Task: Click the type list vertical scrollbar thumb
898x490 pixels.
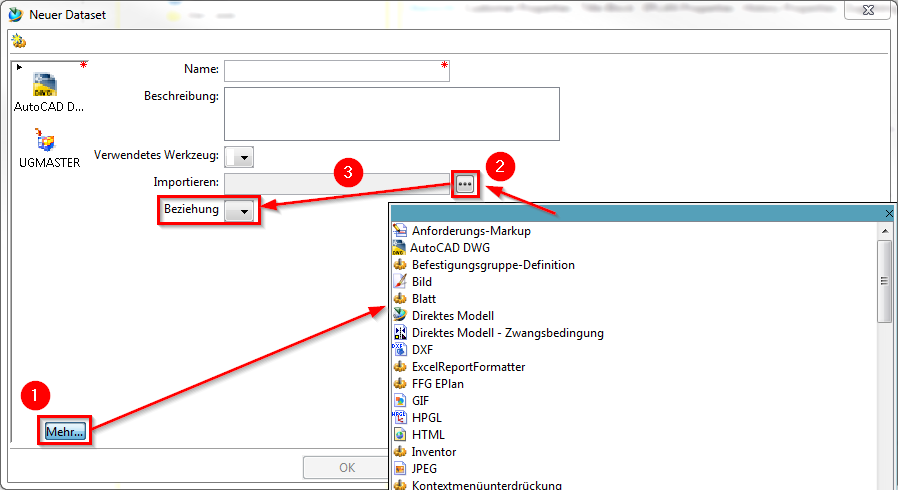Action: tap(884, 281)
